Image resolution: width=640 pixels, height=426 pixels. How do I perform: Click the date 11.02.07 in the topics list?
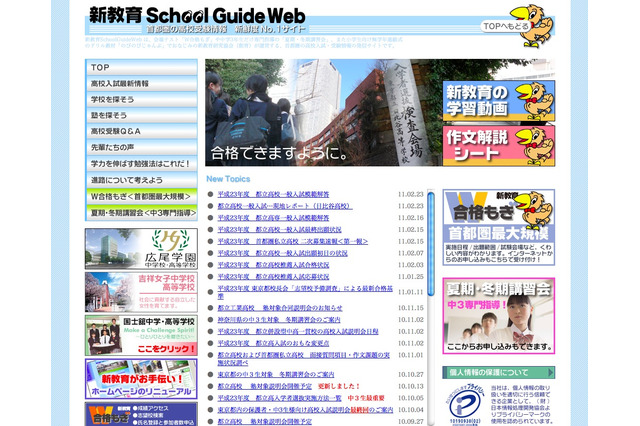point(411,253)
